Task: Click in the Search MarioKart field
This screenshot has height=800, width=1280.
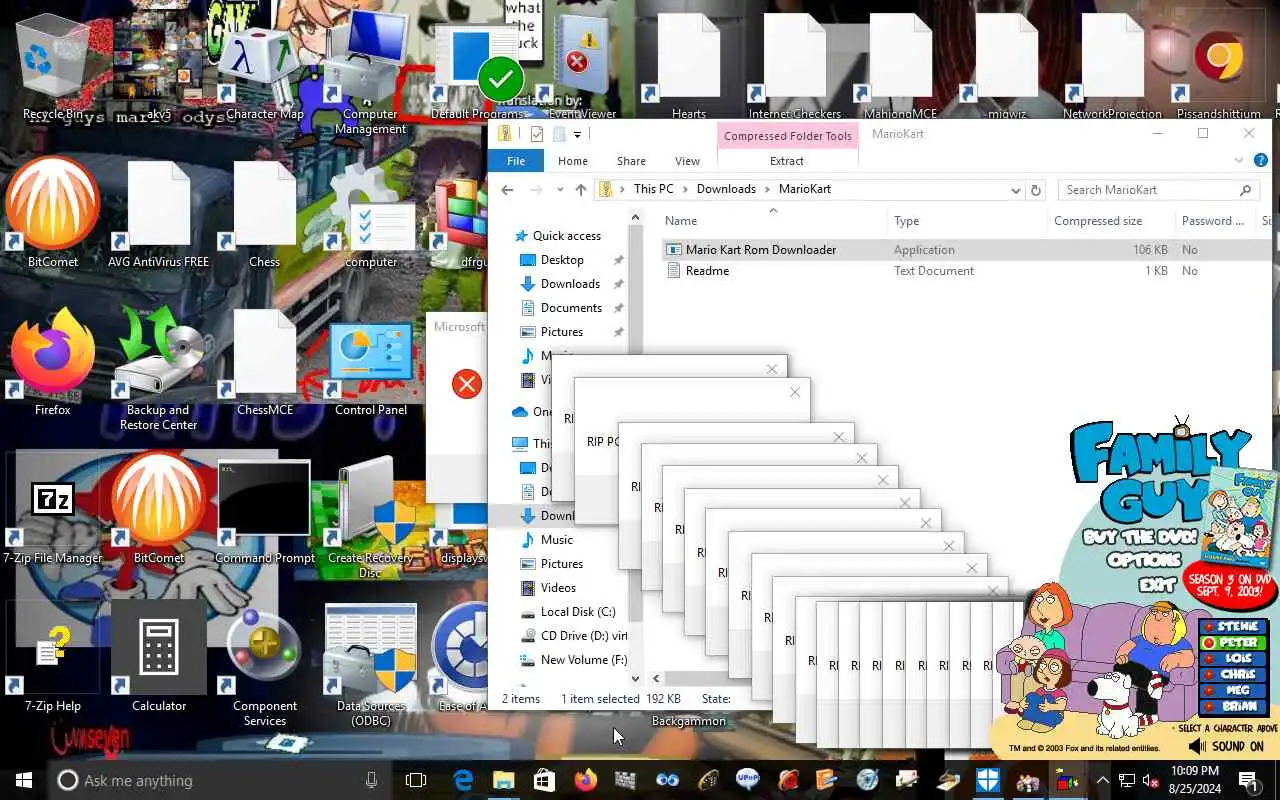Action: [x=1158, y=189]
